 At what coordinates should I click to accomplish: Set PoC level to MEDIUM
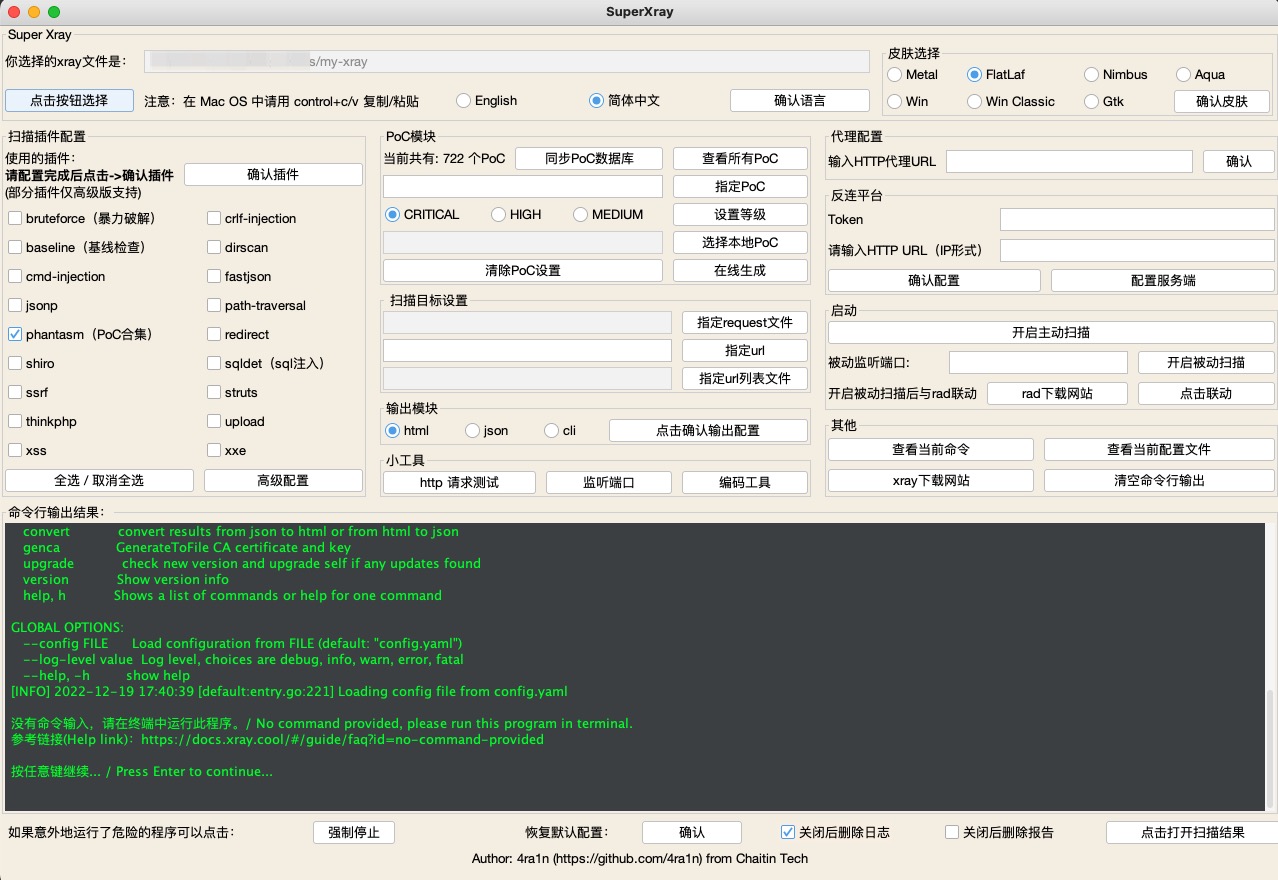click(580, 214)
